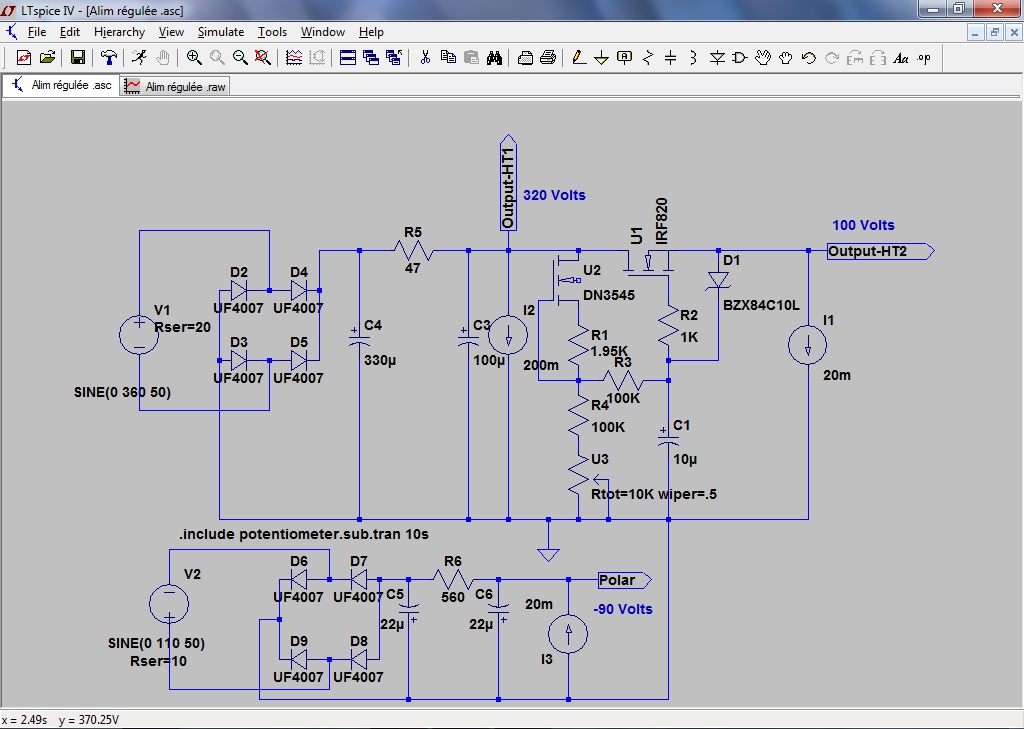Screen dimensions: 1024x729
Task: Select the SPICE directive .op tool
Action: click(923, 58)
